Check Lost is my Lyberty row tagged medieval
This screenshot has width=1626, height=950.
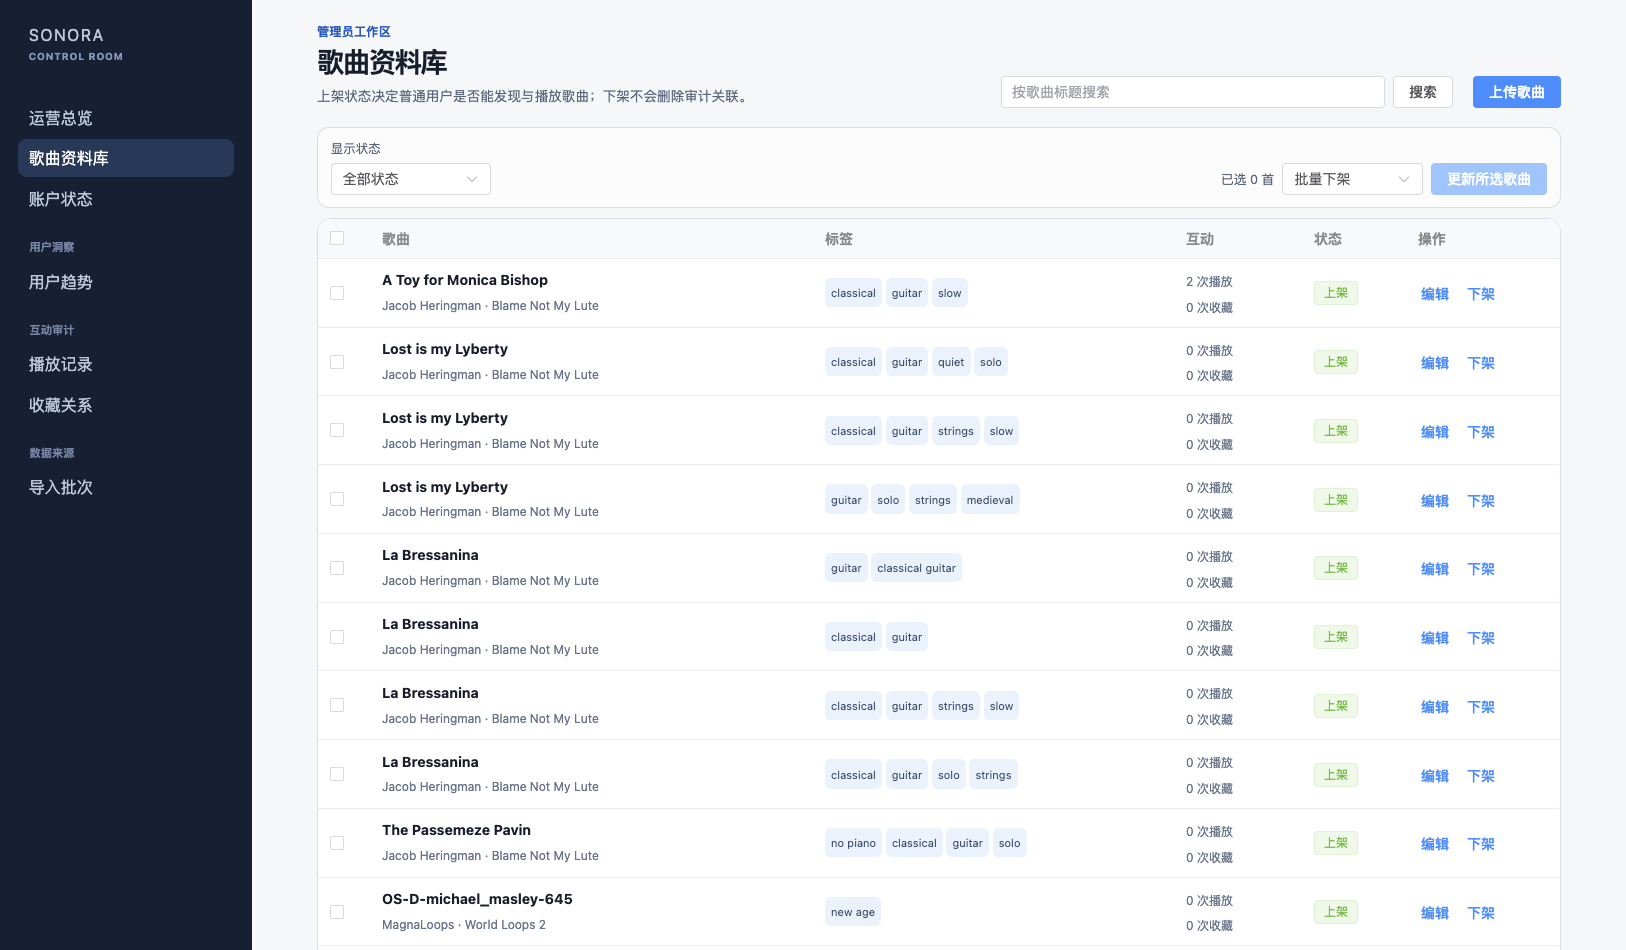(x=337, y=499)
